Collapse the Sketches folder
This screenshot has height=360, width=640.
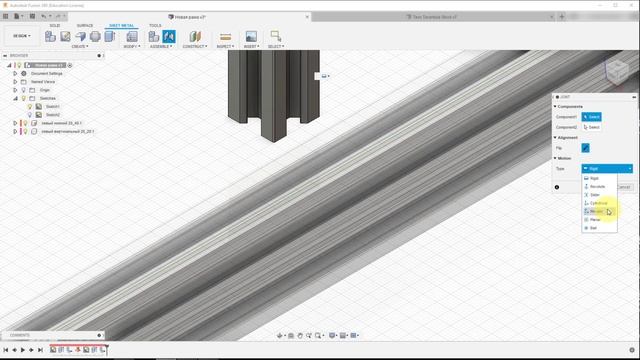15,98
